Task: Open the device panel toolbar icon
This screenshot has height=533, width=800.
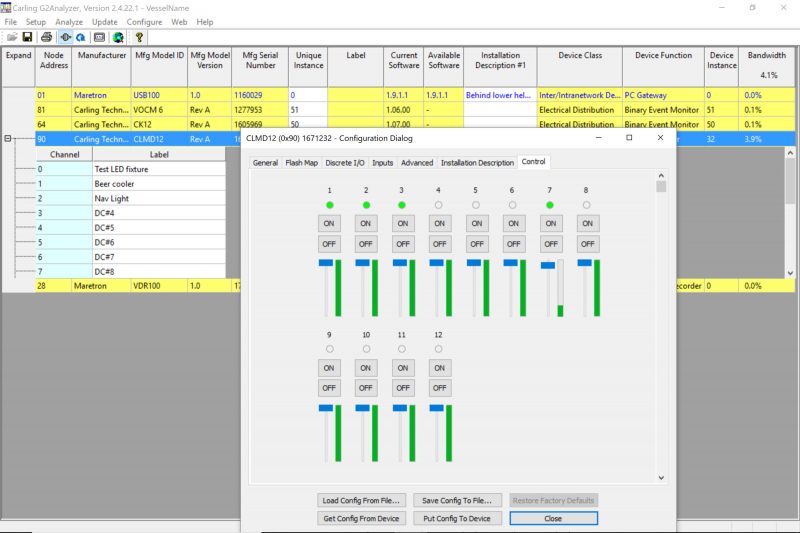Action: click(x=99, y=37)
